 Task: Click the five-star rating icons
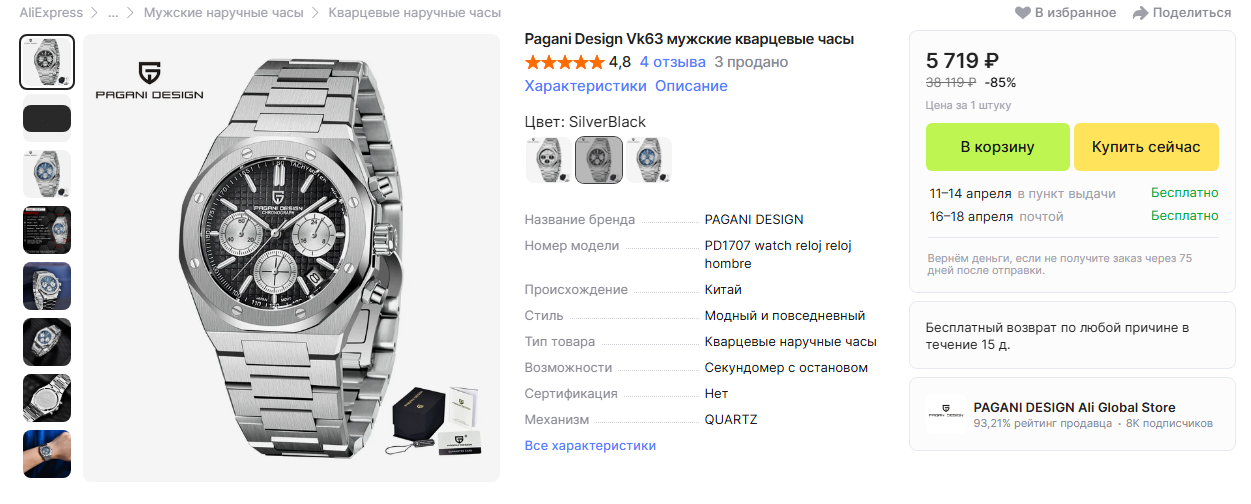pyautogui.click(x=564, y=62)
